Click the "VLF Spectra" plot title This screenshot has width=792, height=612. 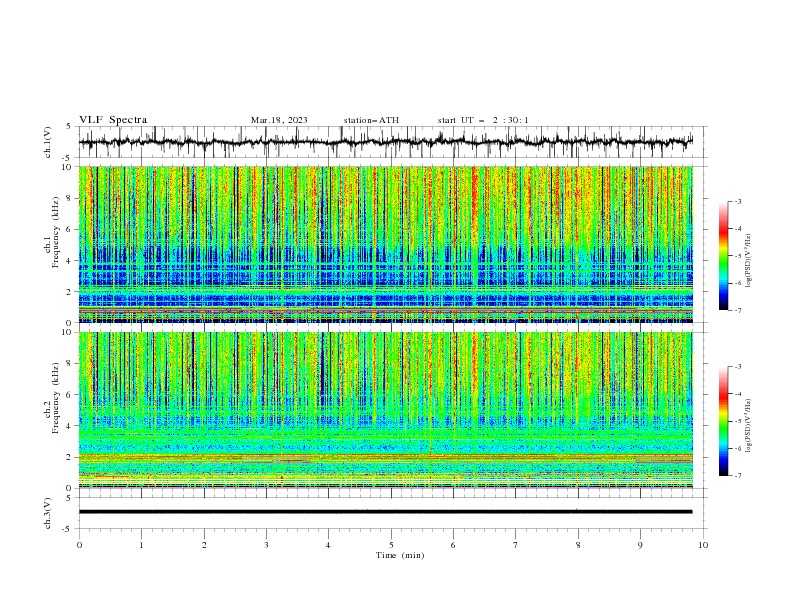coord(113,120)
